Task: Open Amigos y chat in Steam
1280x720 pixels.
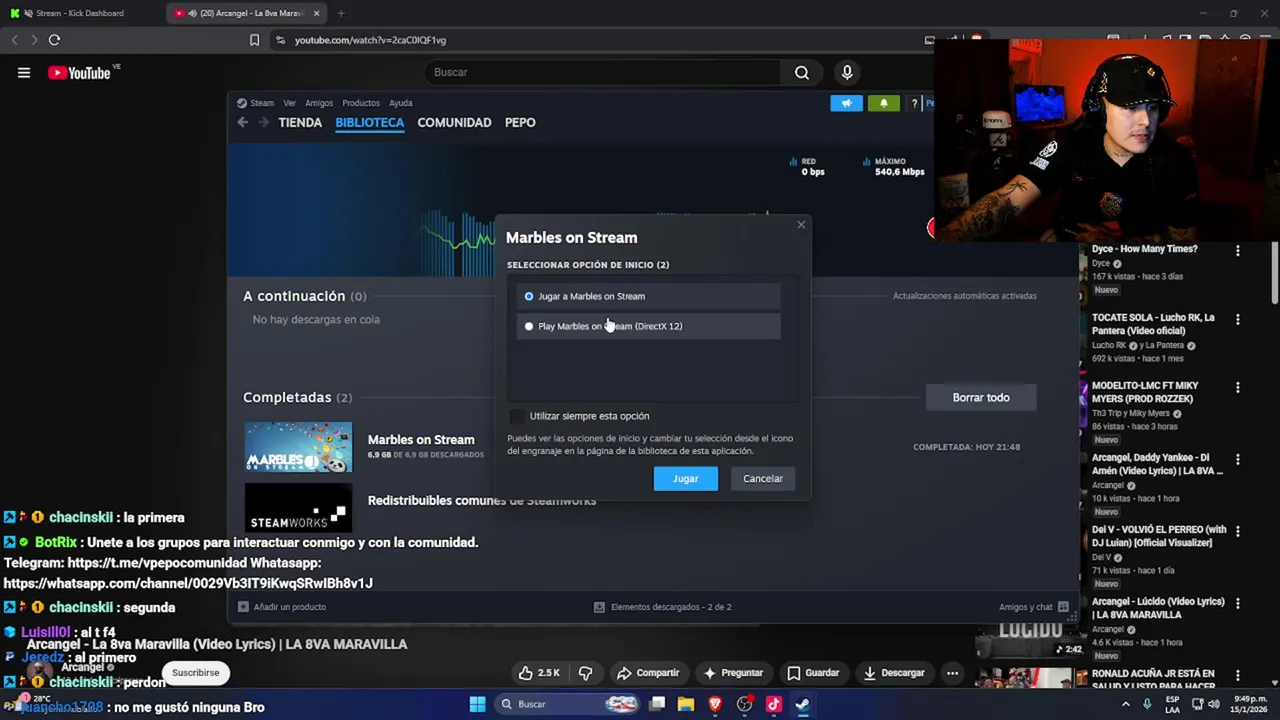Action: tap(1034, 607)
